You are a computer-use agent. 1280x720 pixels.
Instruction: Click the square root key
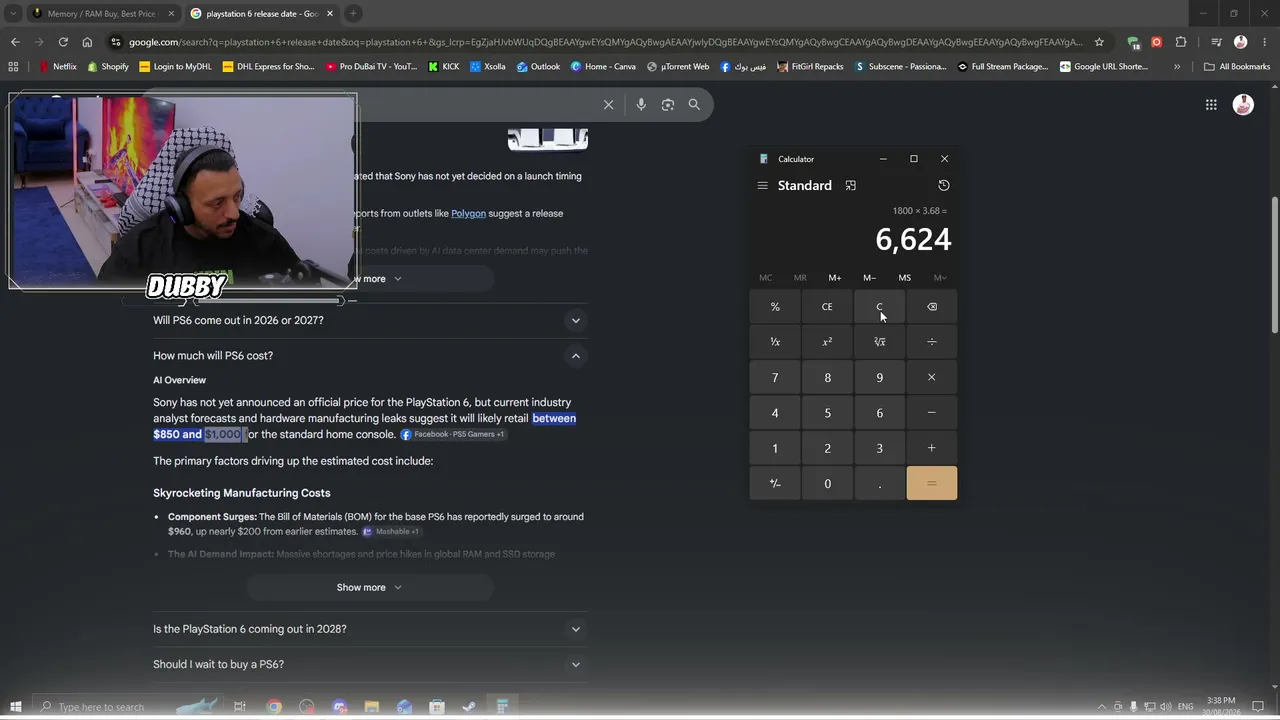coord(880,342)
